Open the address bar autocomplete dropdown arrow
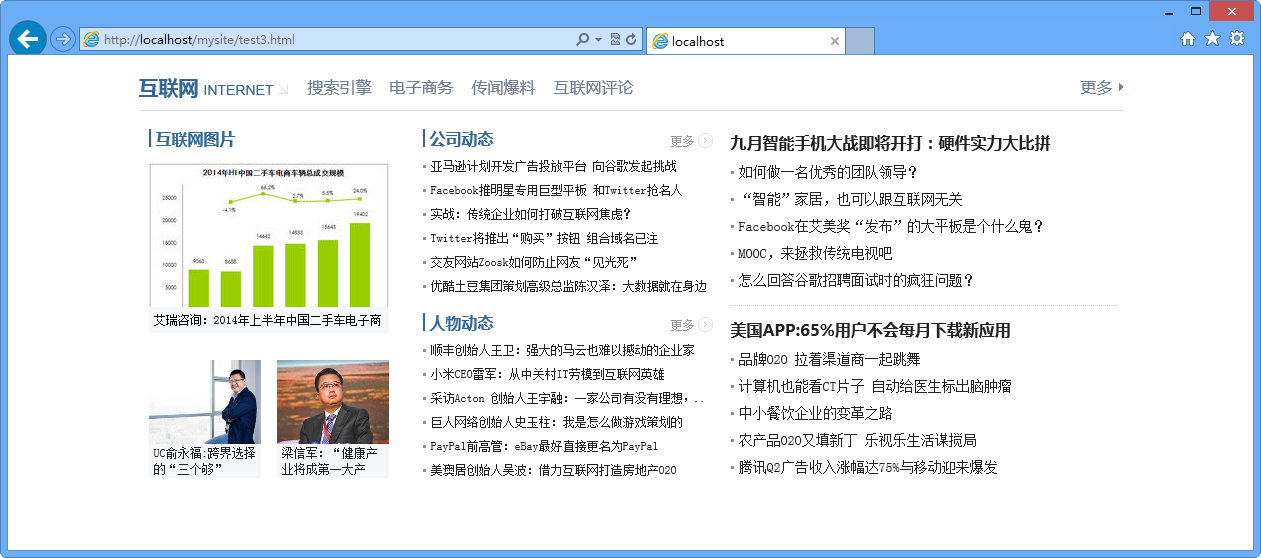This screenshot has height=558, width=1261. (598, 40)
